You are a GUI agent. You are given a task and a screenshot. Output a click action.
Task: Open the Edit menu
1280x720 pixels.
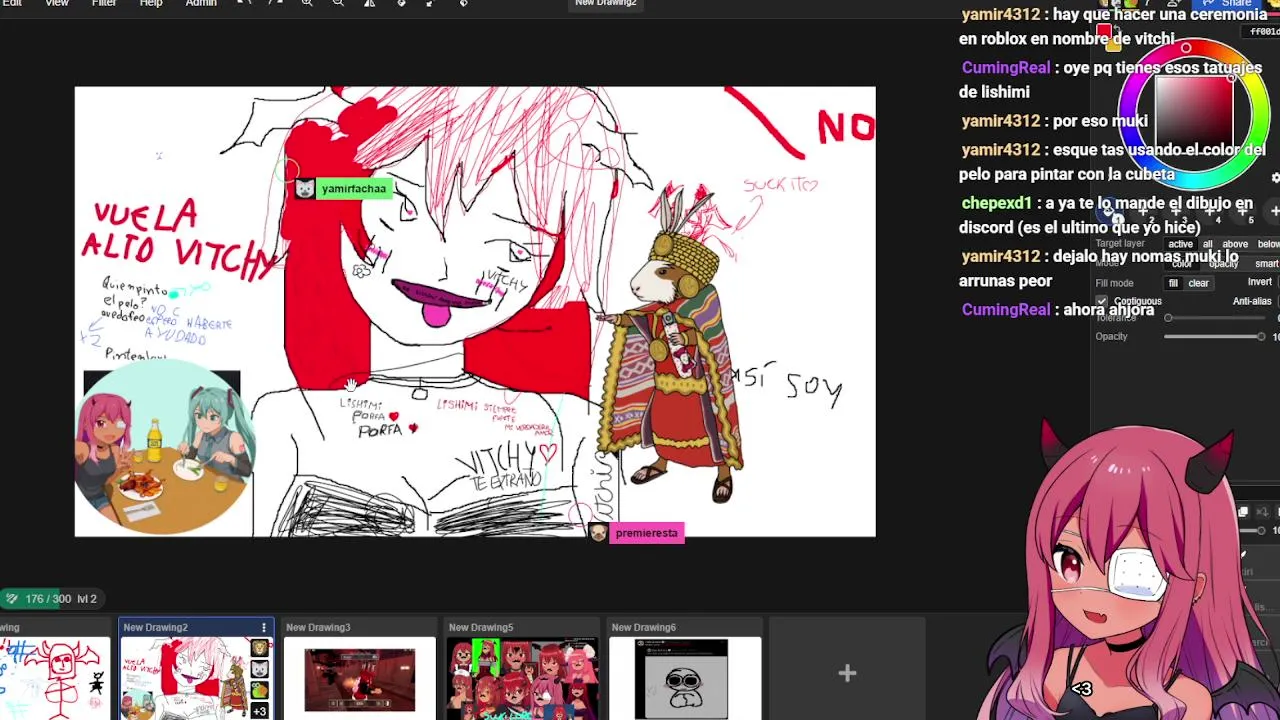click(x=11, y=3)
